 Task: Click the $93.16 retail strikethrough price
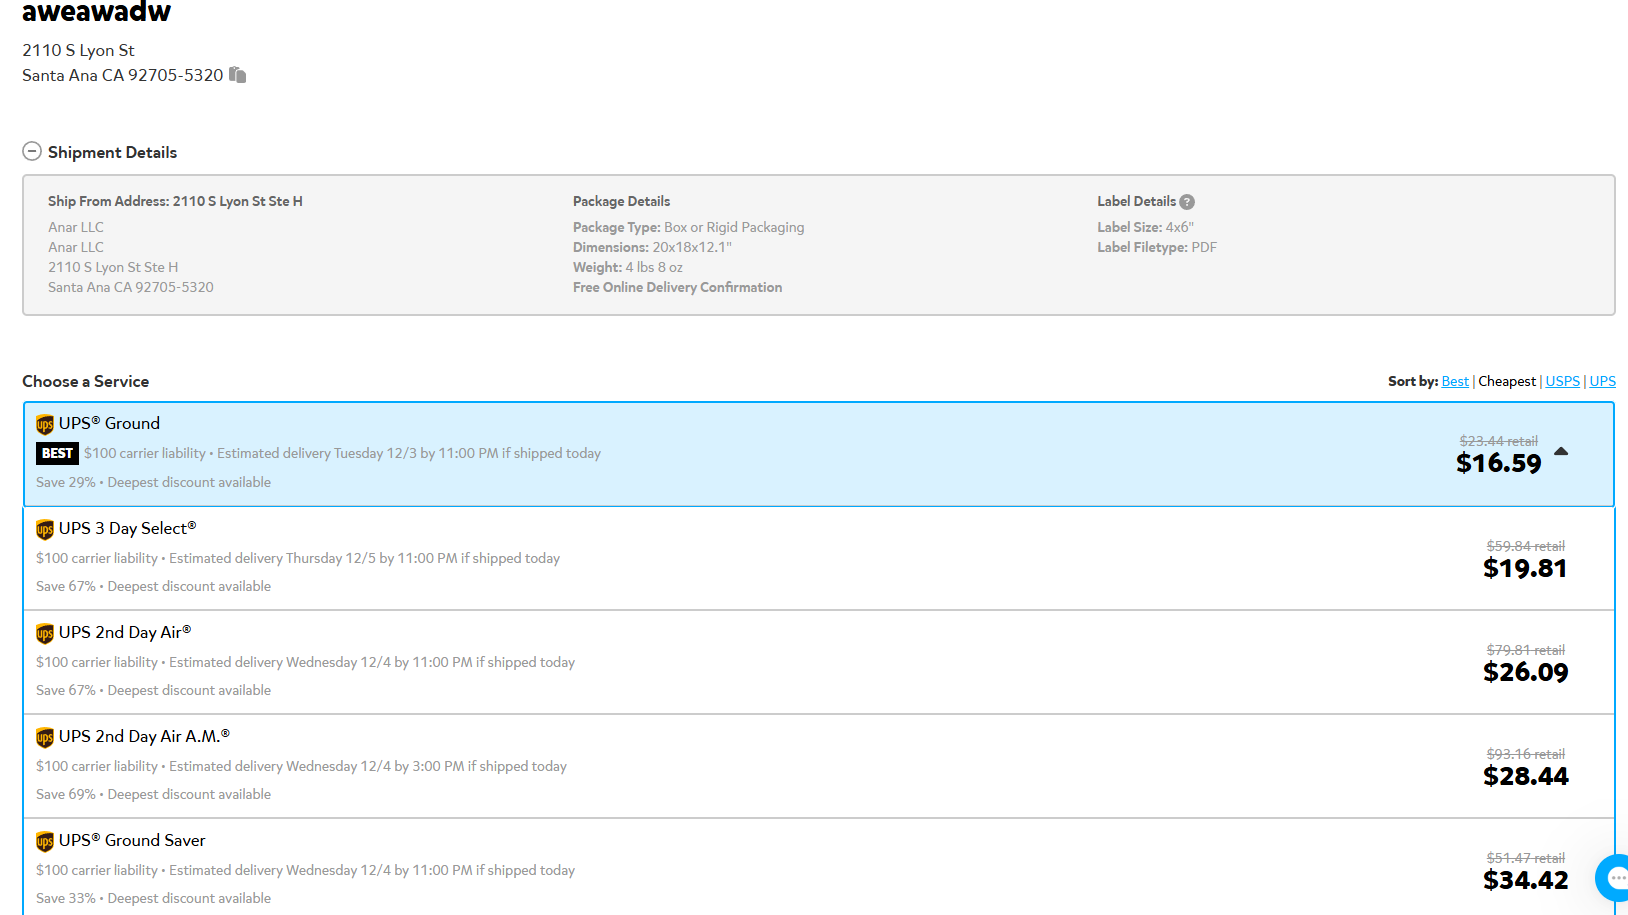click(x=1525, y=754)
